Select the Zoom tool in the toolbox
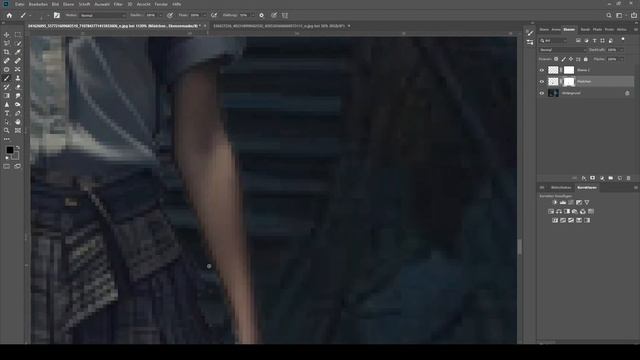Screen dimensions: 640x360 click(7, 131)
